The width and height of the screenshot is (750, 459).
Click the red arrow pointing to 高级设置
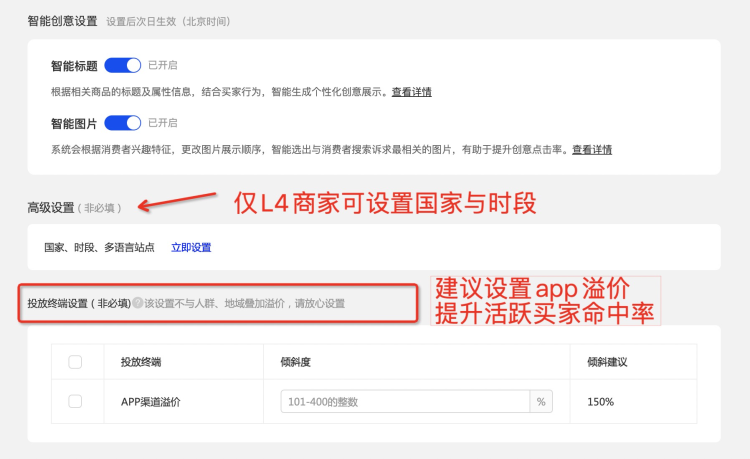pyautogui.click(x=177, y=201)
